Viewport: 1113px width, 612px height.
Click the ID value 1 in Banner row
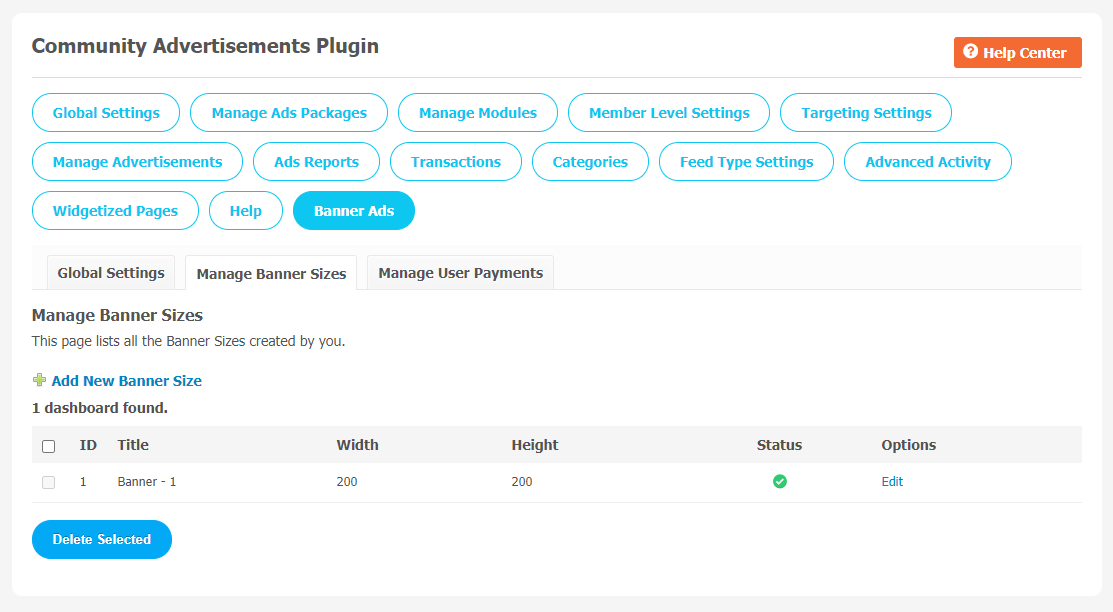tap(83, 481)
